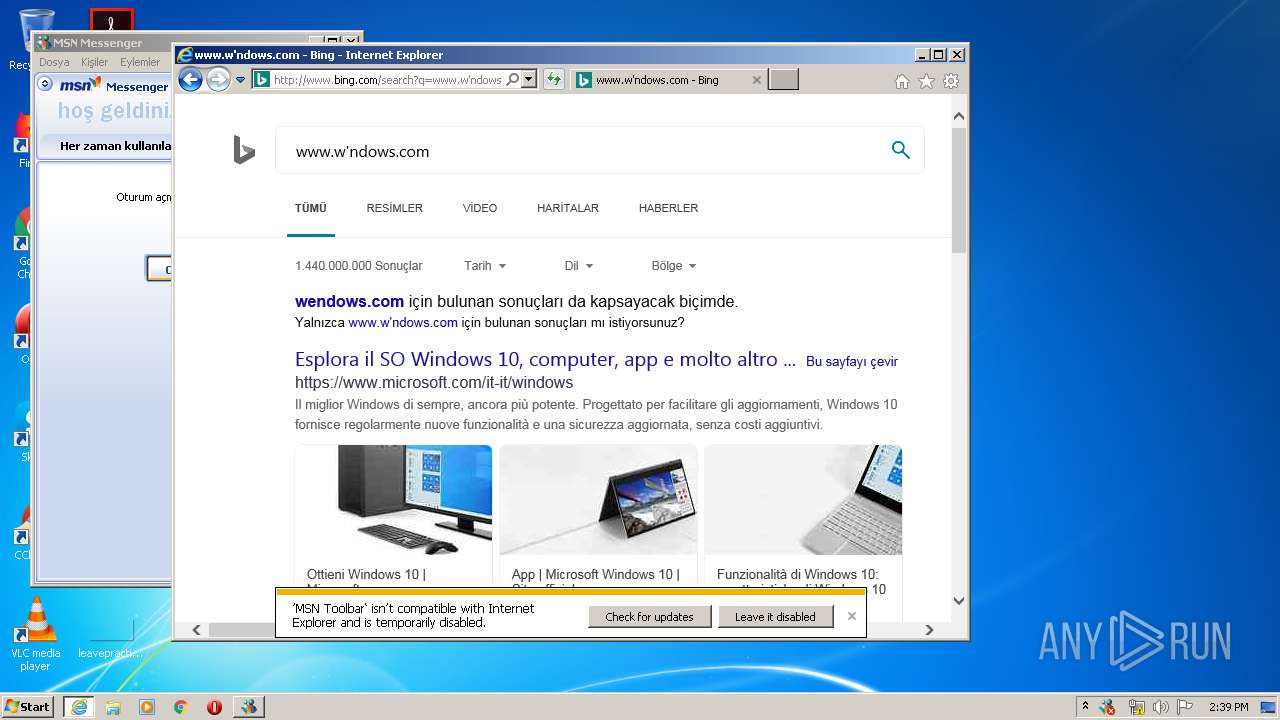Click the vertical scrollbar up arrow
The image size is (1280, 720).
[x=959, y=116]
